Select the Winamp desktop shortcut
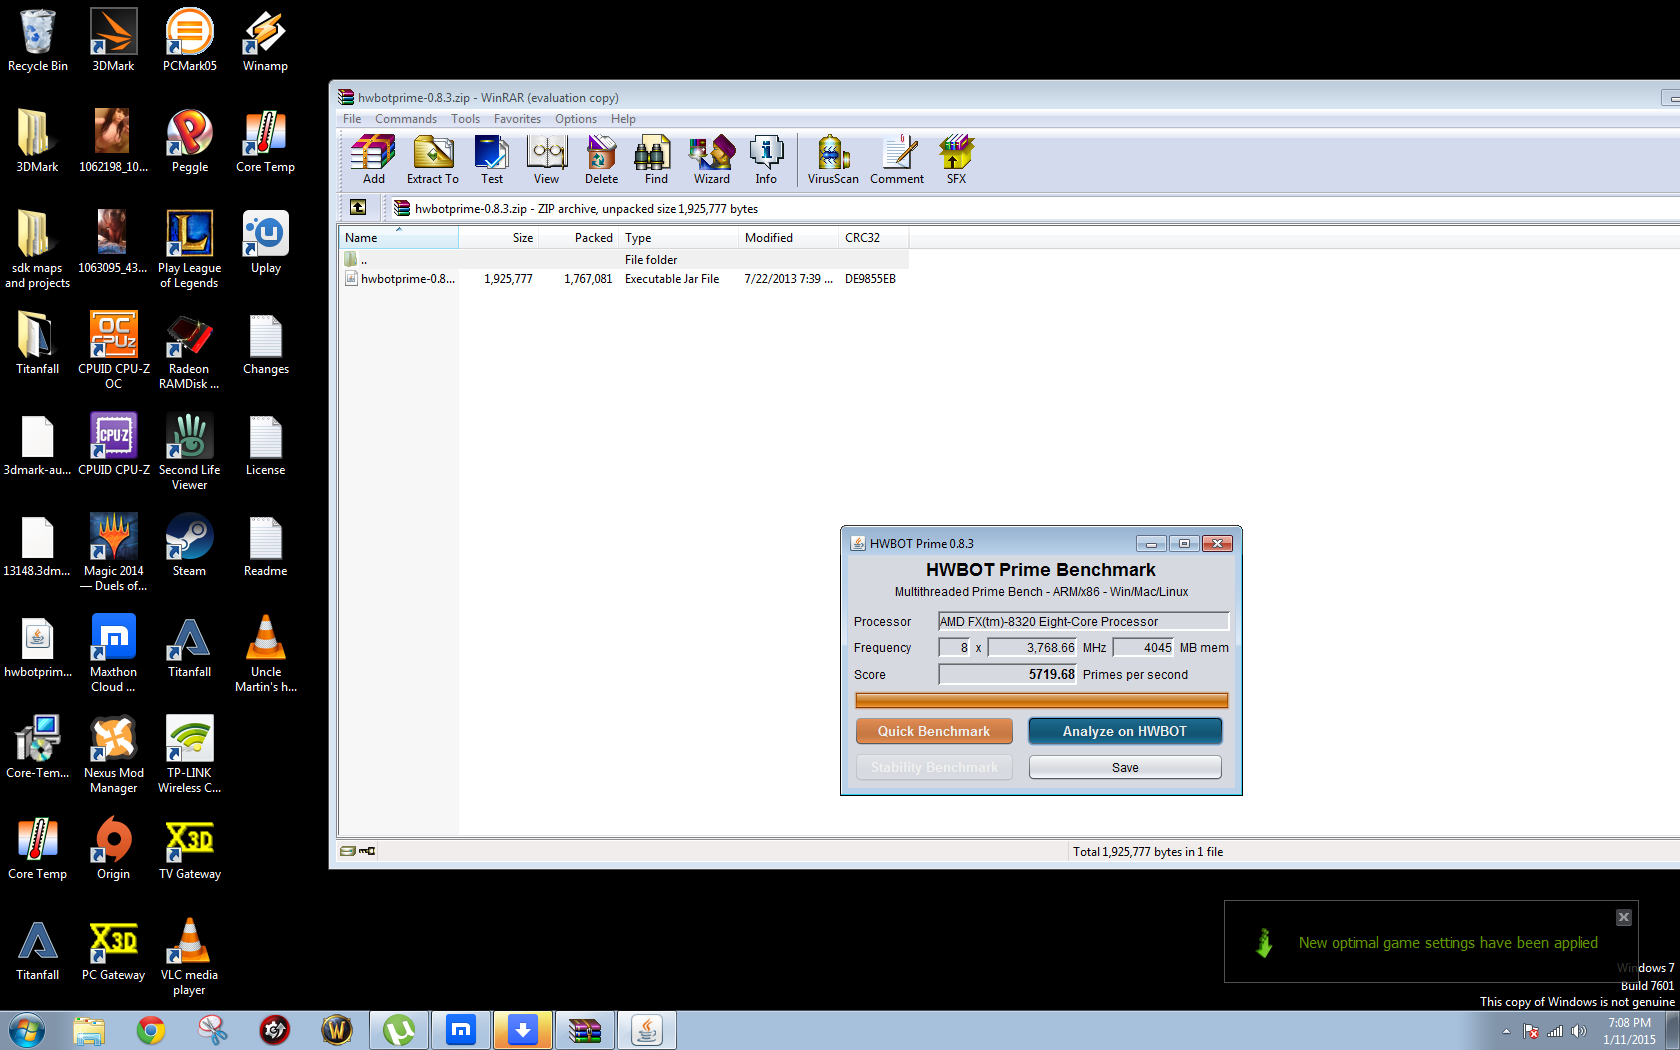The width and height of the screenshot is (1680, 1050). tap(265, 40)
